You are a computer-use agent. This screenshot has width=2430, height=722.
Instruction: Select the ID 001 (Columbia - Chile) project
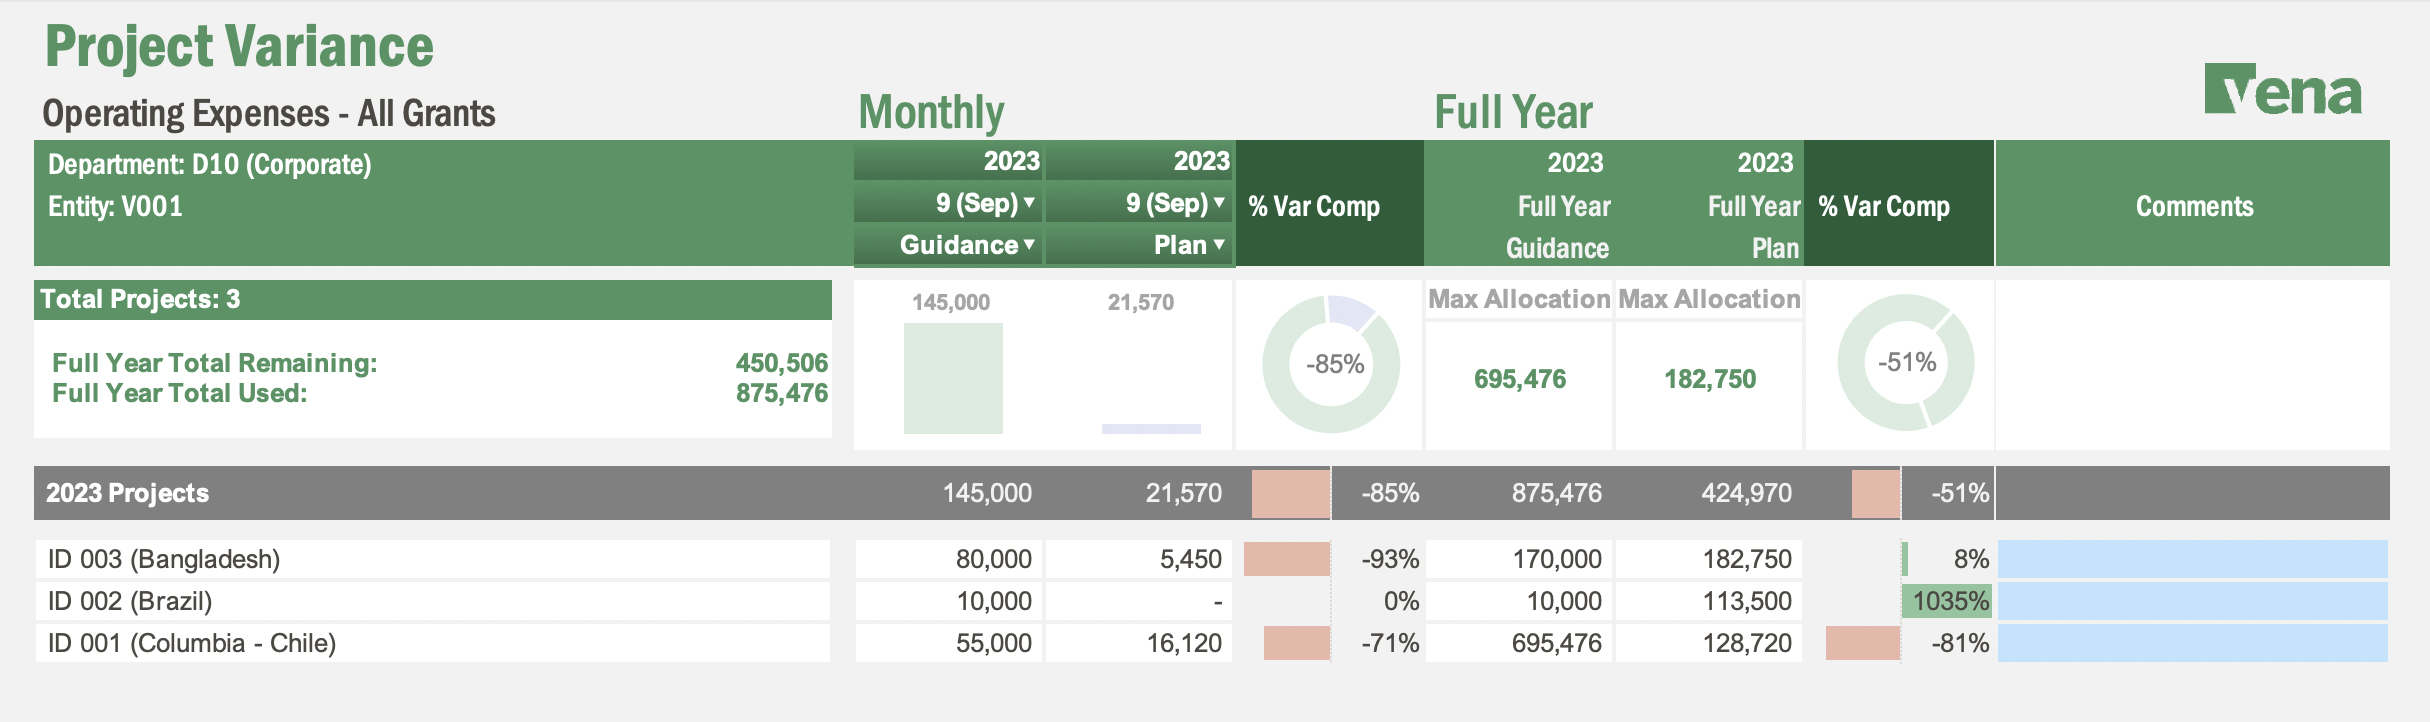[192, 643]
